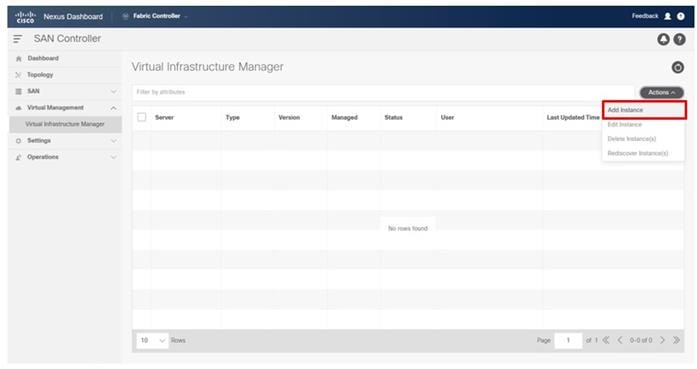This screenshot has height=369, width=697.
Task: Select Add Instance from Actions menu
Action: pos(643,110)
